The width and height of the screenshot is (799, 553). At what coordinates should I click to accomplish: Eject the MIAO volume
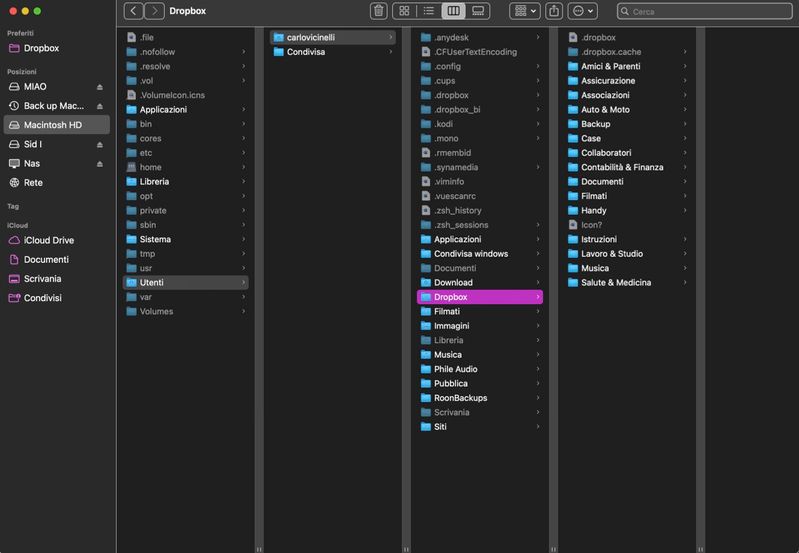[100, 87]
